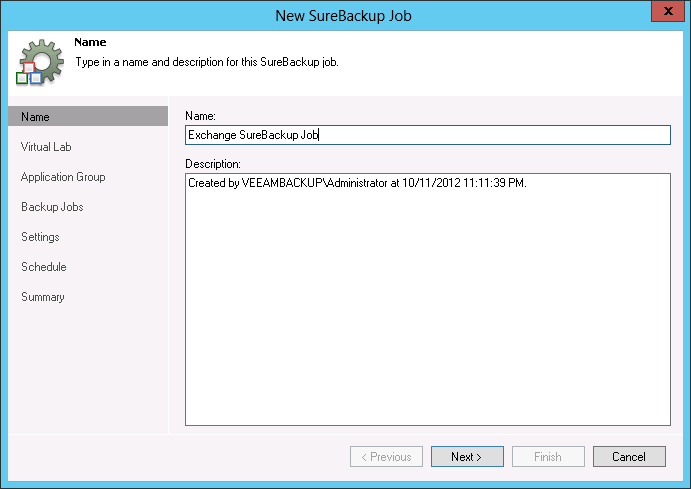This screenshot has height=489, width=691.
Task: Select the Name step in sidebar
Action: point(88,116)
